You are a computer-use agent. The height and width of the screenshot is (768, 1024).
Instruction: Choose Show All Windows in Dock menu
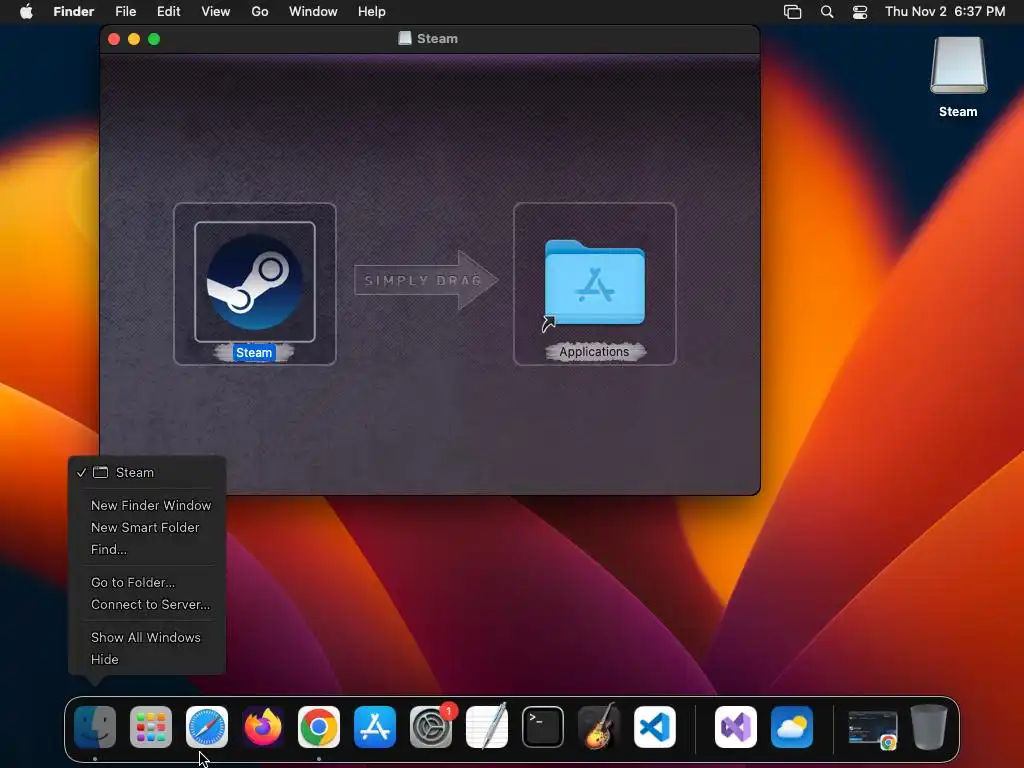(147, 637)
